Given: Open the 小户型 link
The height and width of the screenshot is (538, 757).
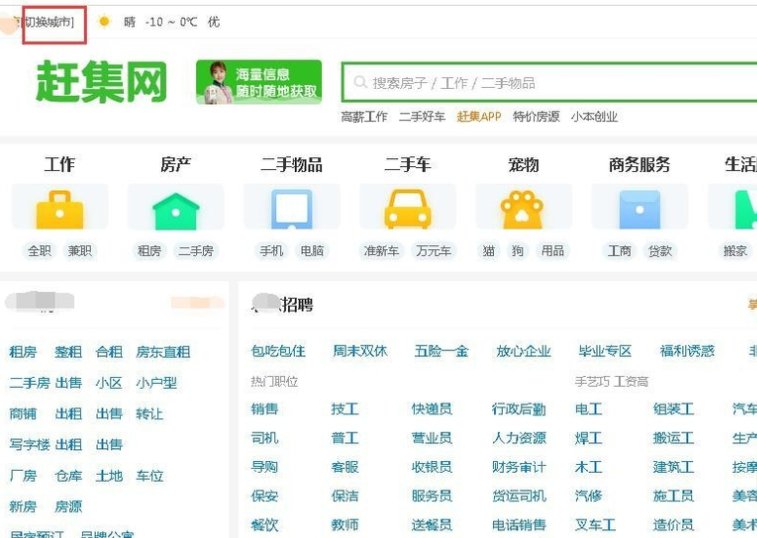Looking at the screenshot, I should (156, 383).
